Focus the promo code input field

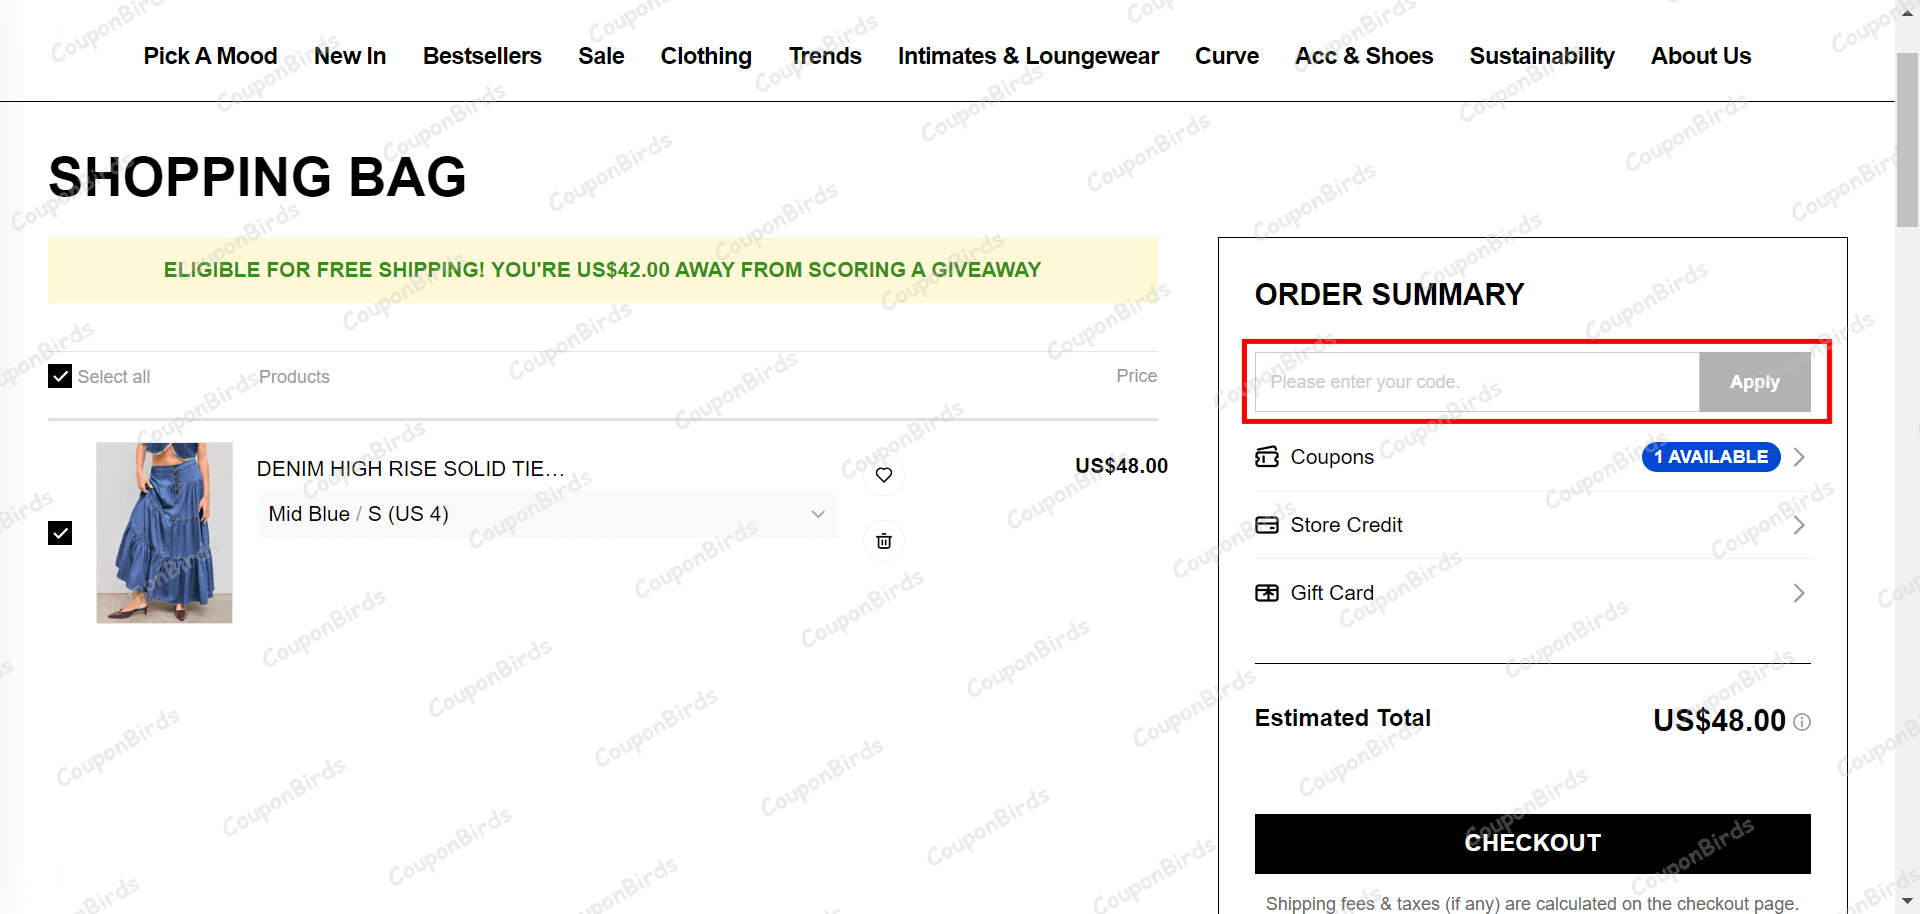[x=1477, y=382]
